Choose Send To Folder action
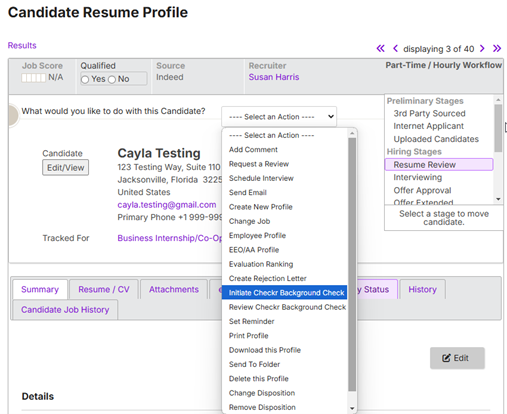507x414 pixels. coord(254,365)
